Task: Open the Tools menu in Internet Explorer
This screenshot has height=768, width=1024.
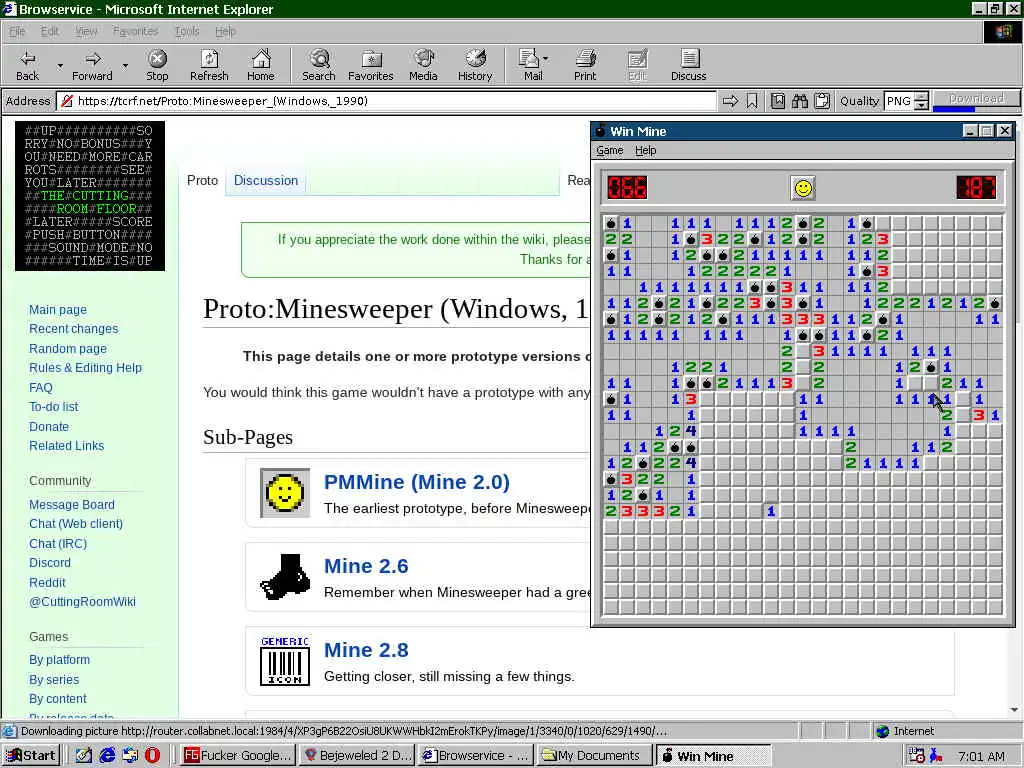Action: [187, 31]
